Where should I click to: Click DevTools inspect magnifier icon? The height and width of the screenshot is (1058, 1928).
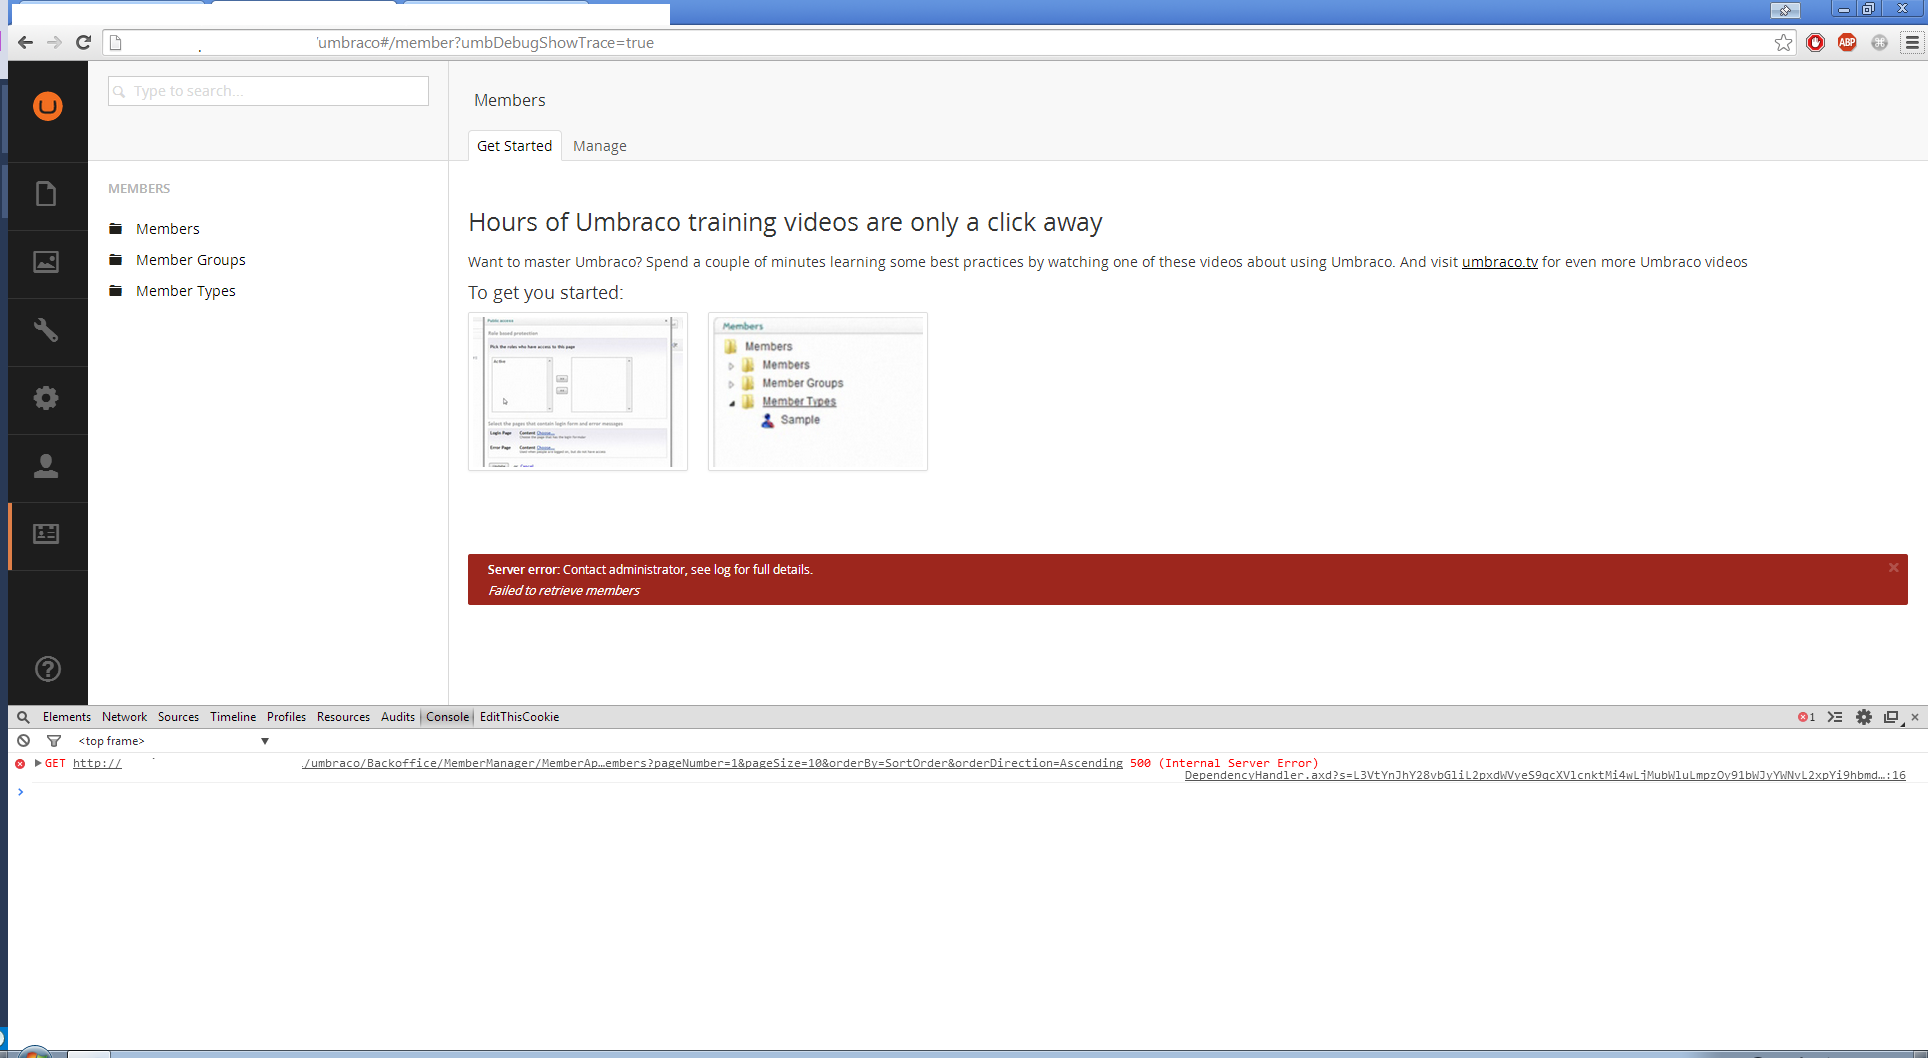click(23, 717)
